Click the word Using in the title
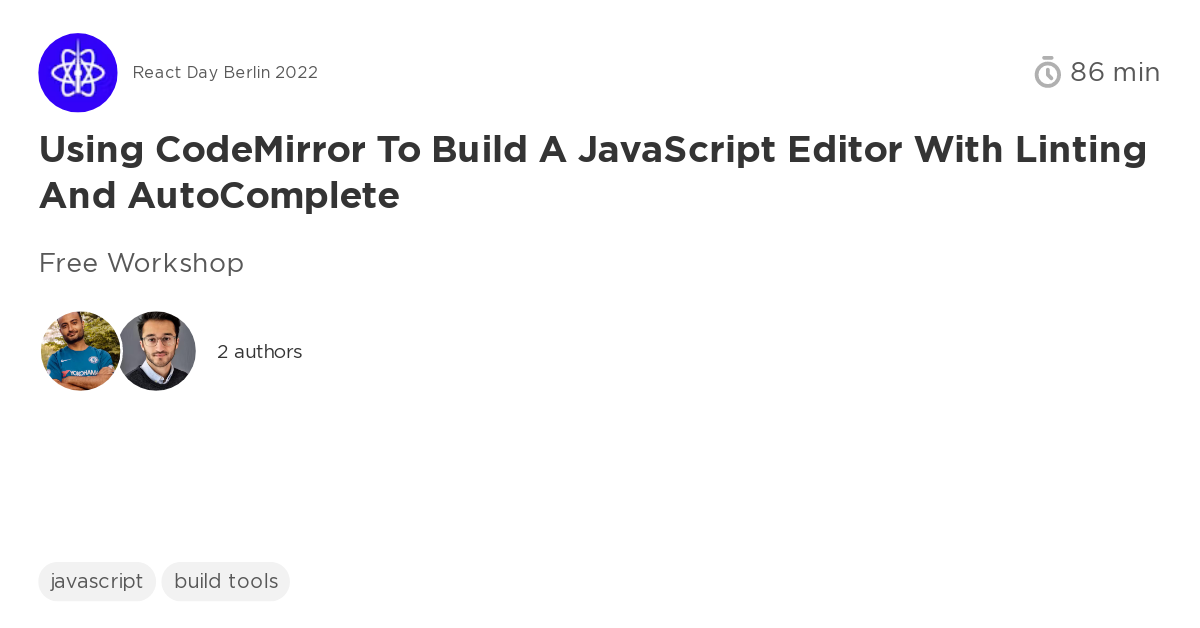Screen dimensions: 1200x628 pyautogui.click(x=91, y=150)
